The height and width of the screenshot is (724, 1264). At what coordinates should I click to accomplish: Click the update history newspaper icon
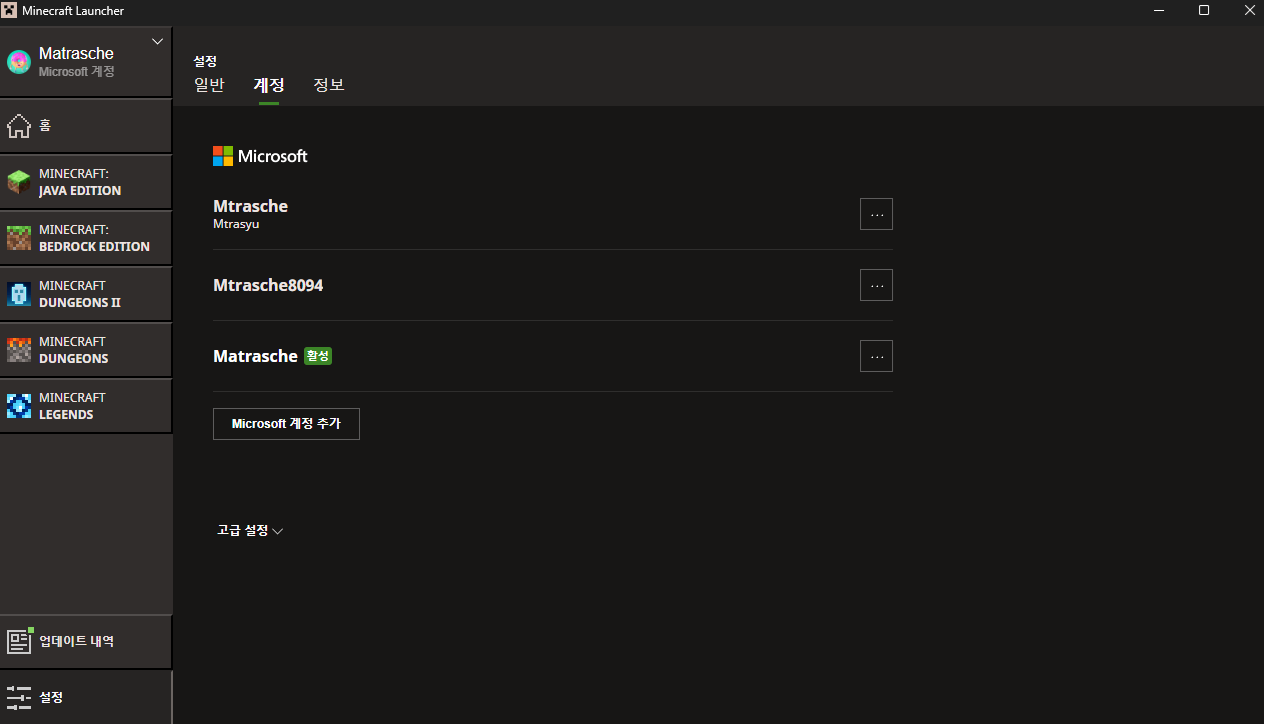click(20, 641)
